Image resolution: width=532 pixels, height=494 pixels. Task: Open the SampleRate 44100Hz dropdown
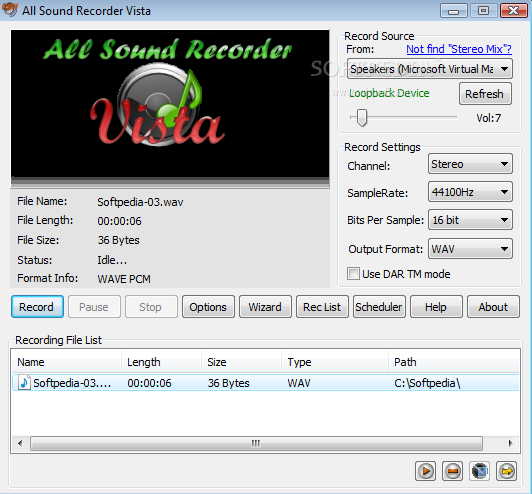tap(470, 192)
